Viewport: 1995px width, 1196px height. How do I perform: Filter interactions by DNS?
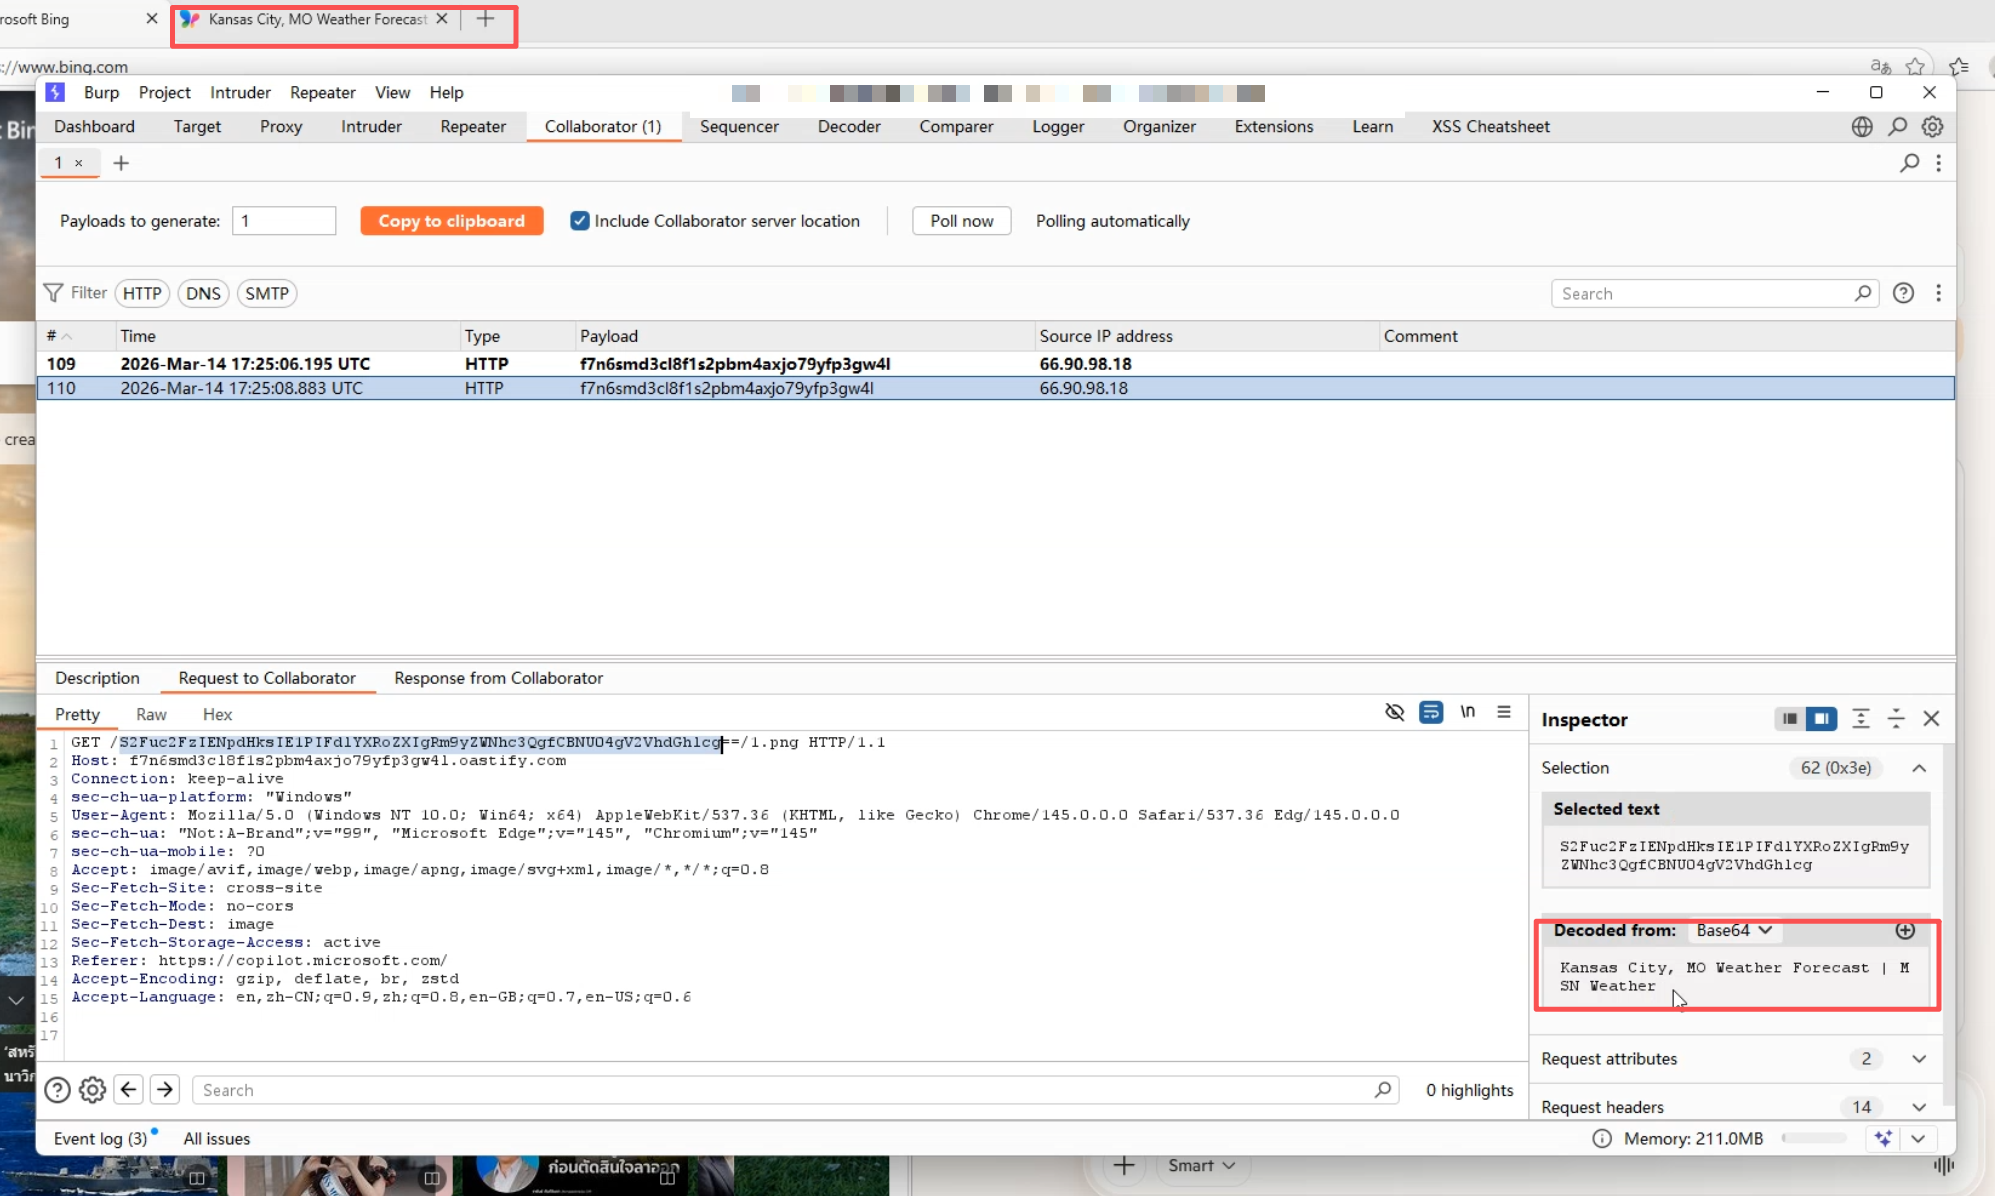pyautogui.click(x=203, y=293)
